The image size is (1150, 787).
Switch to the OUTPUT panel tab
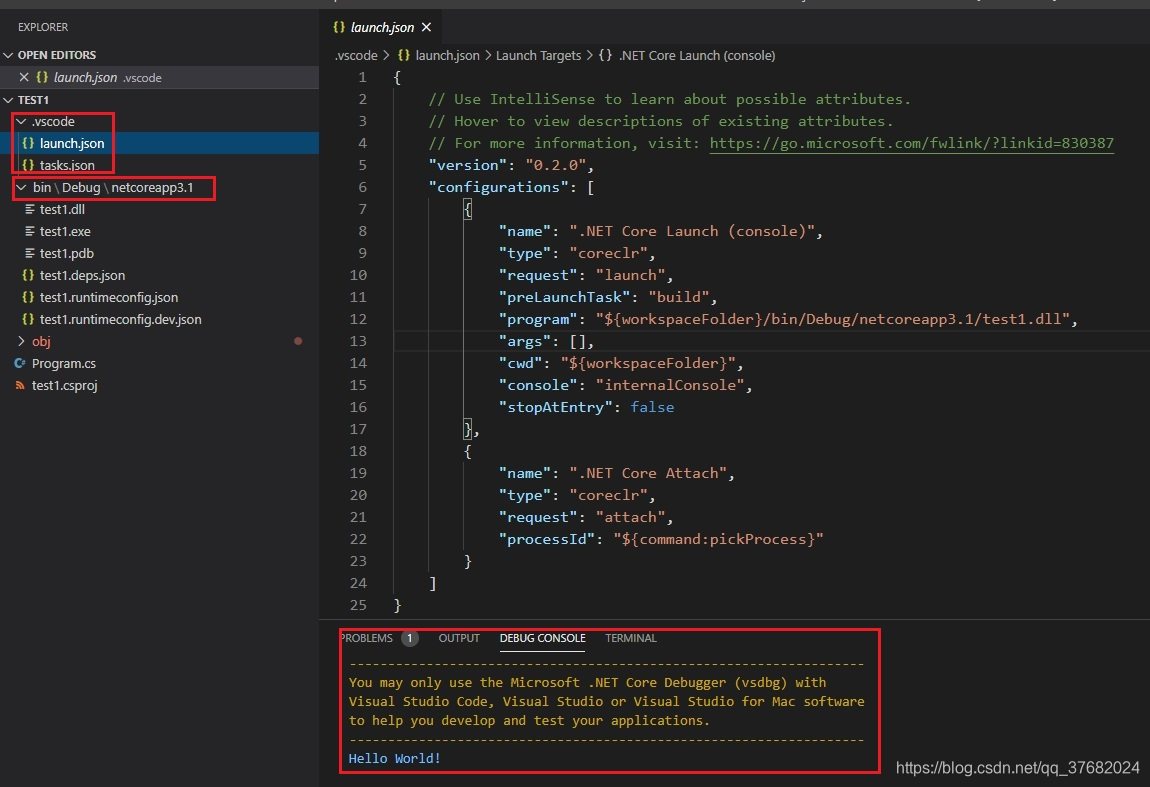click(x=459, y=638)
